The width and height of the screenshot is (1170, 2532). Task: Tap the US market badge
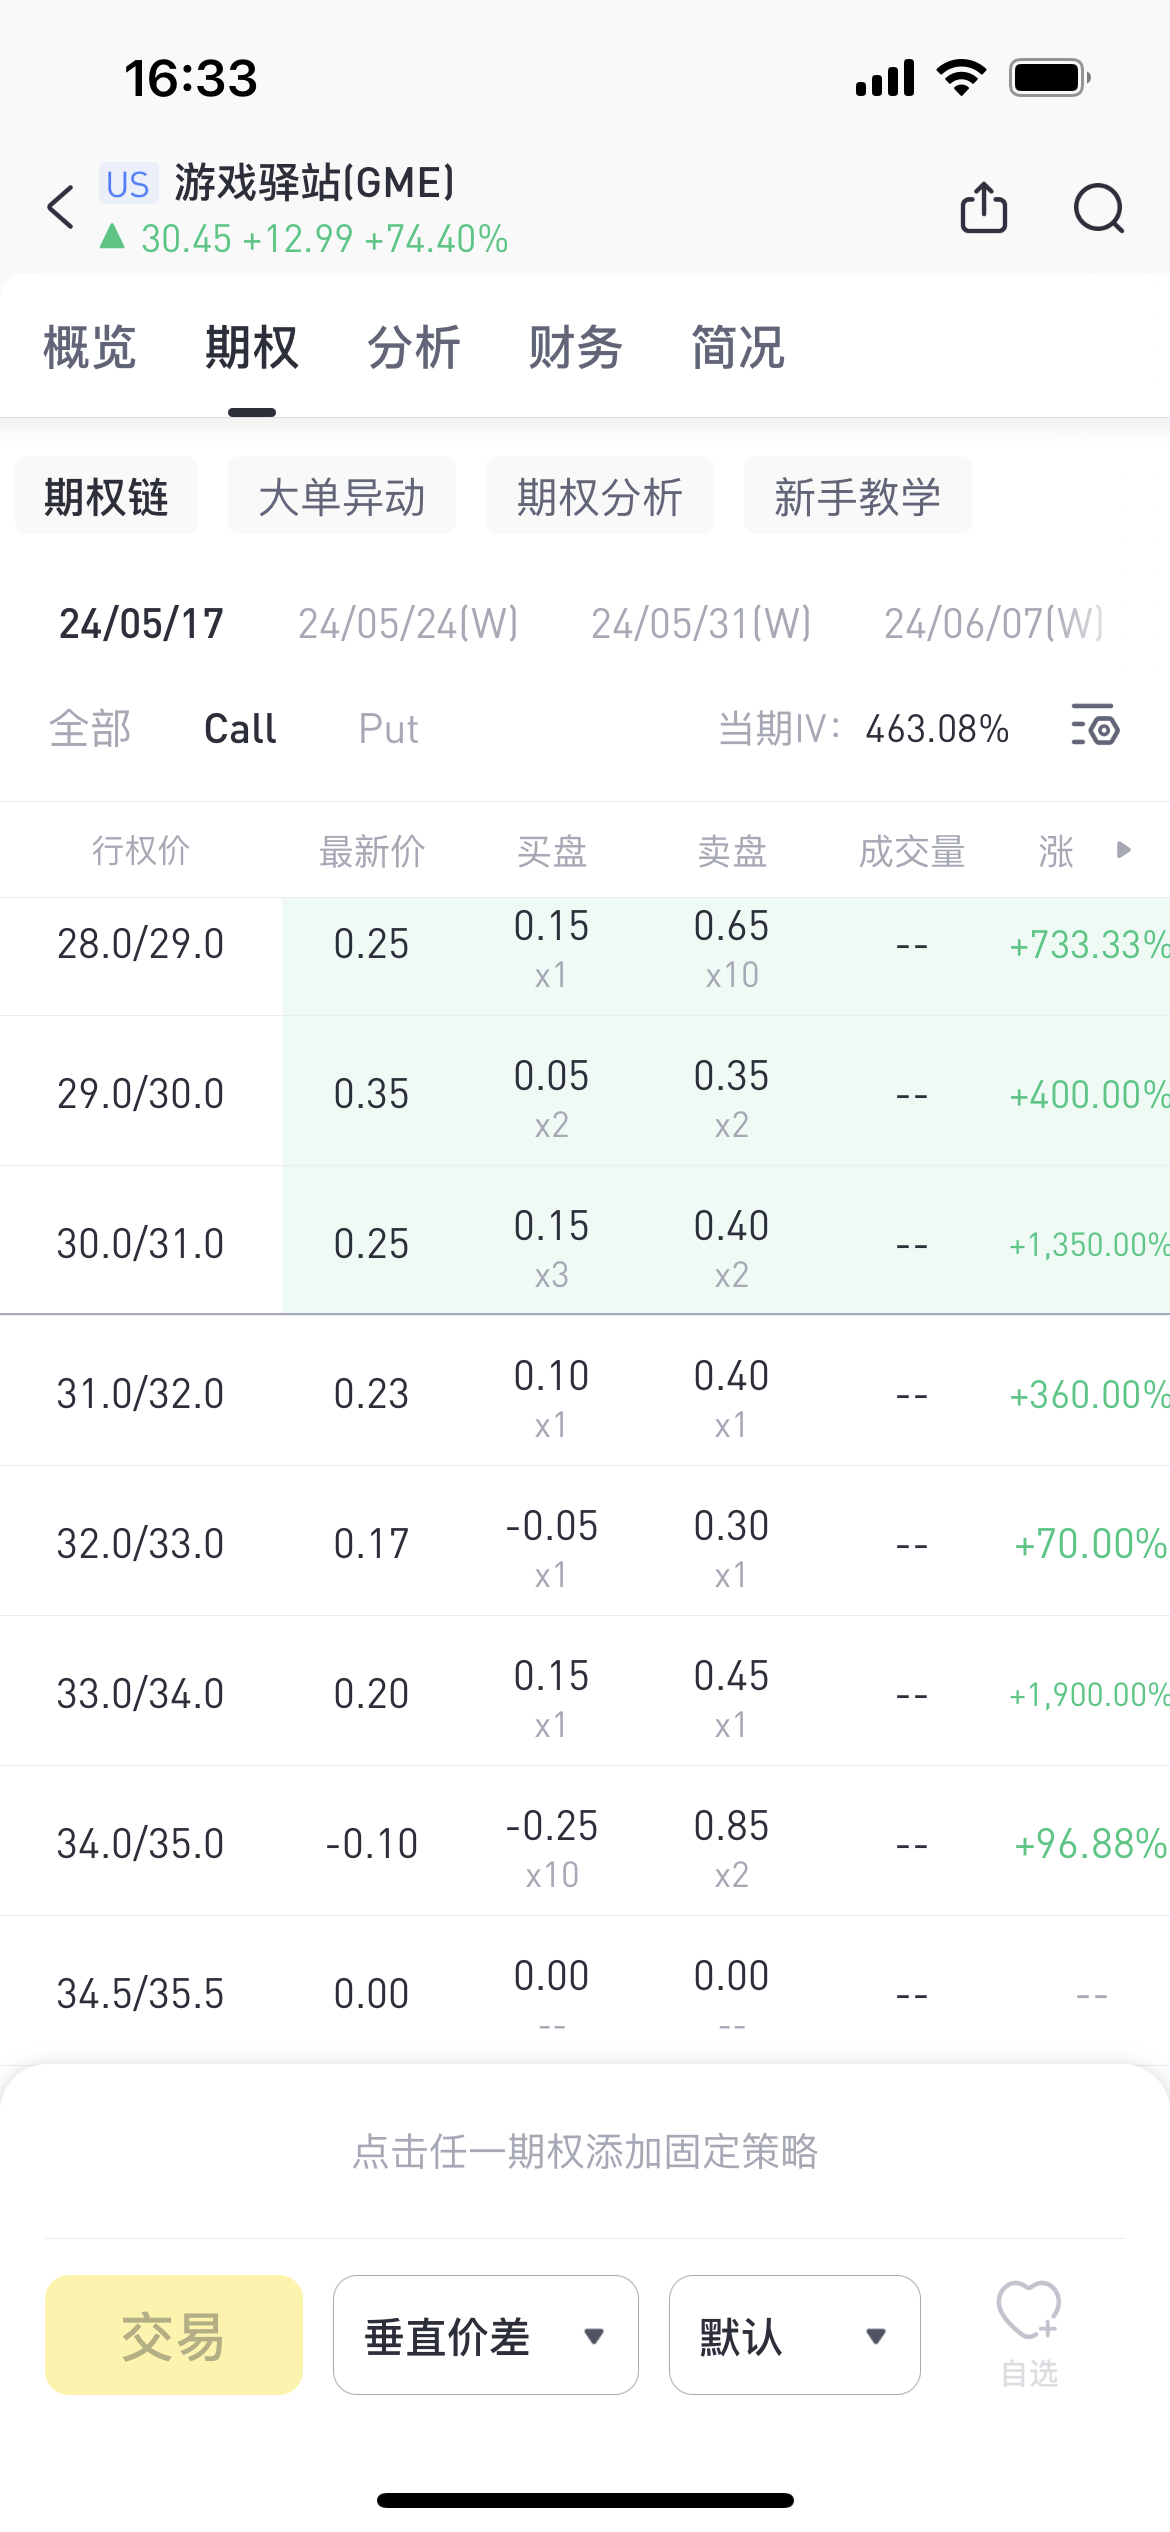[x=128, y=184]
